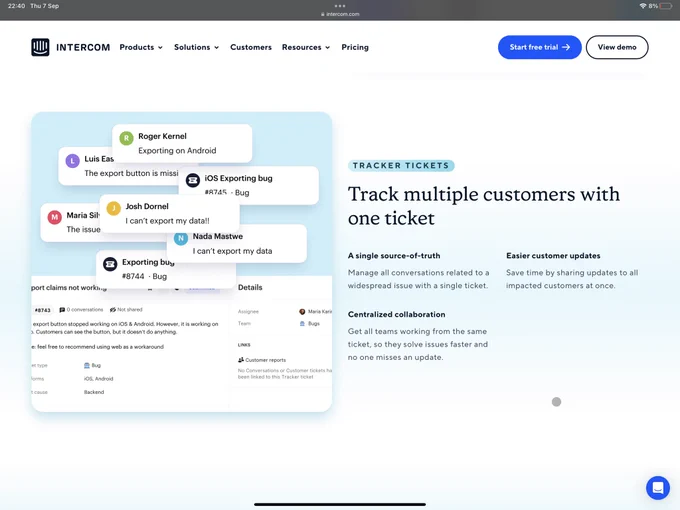Click Nada Mastwe's blue avatar
Viewport: 680px width, 510px height.
pyautogui.click(x=181, y=238)
